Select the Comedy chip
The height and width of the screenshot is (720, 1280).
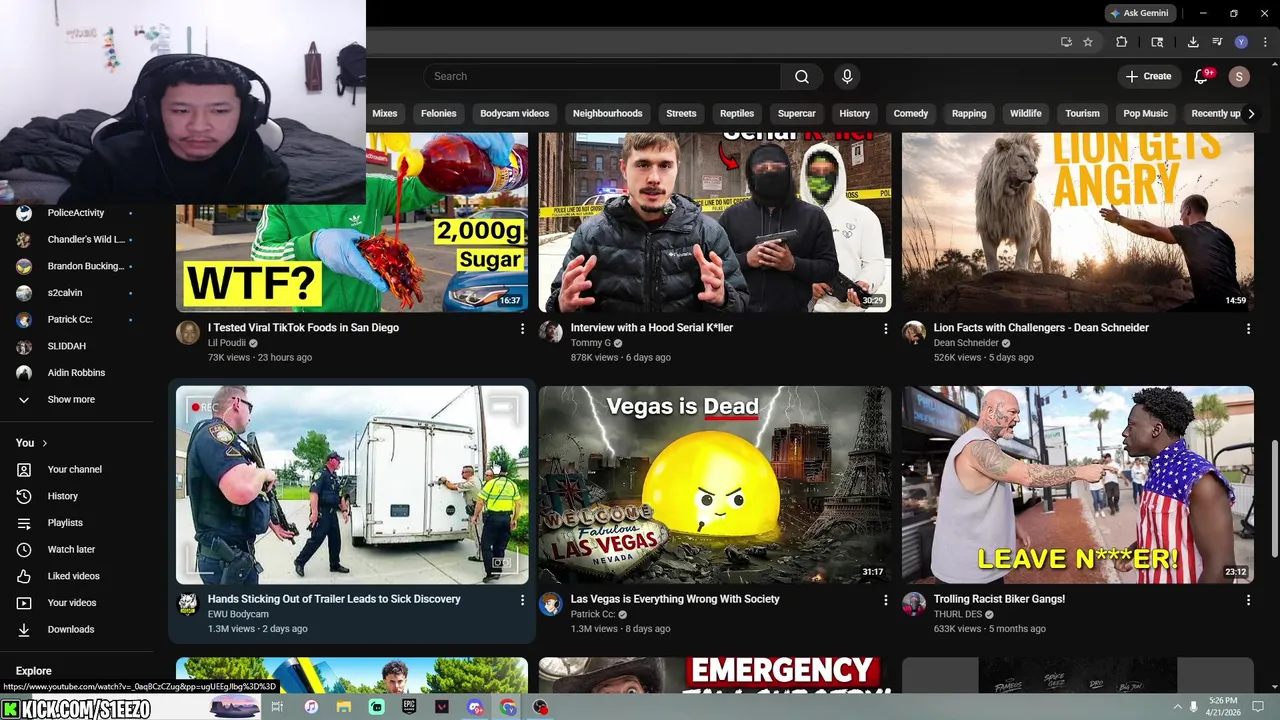click(910, 113)
